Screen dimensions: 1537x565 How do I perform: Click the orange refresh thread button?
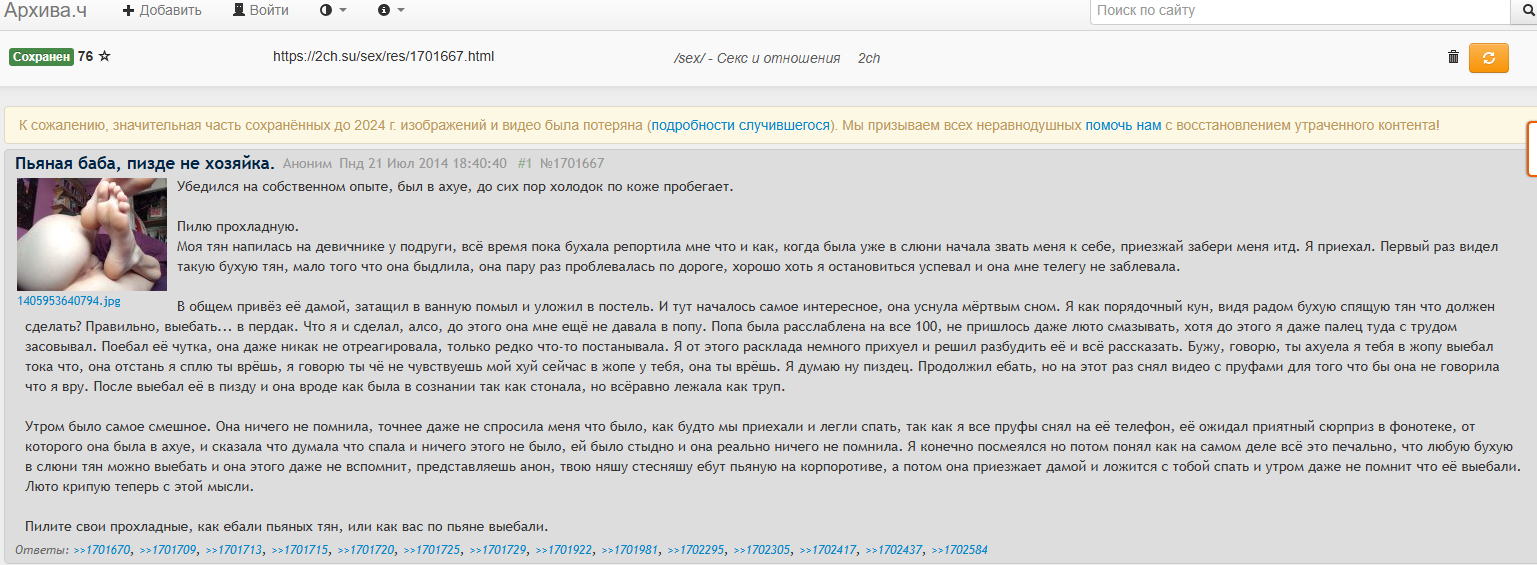click(1488, 58)
